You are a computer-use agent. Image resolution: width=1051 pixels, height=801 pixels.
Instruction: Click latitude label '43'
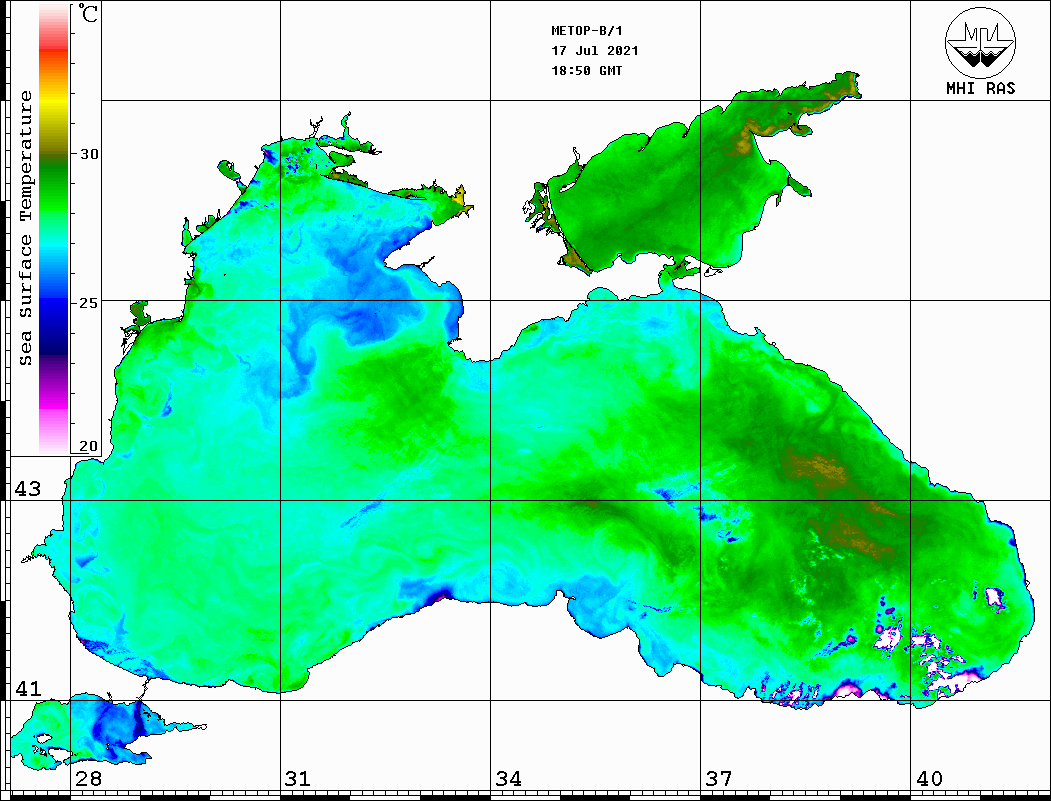point(28,489)
